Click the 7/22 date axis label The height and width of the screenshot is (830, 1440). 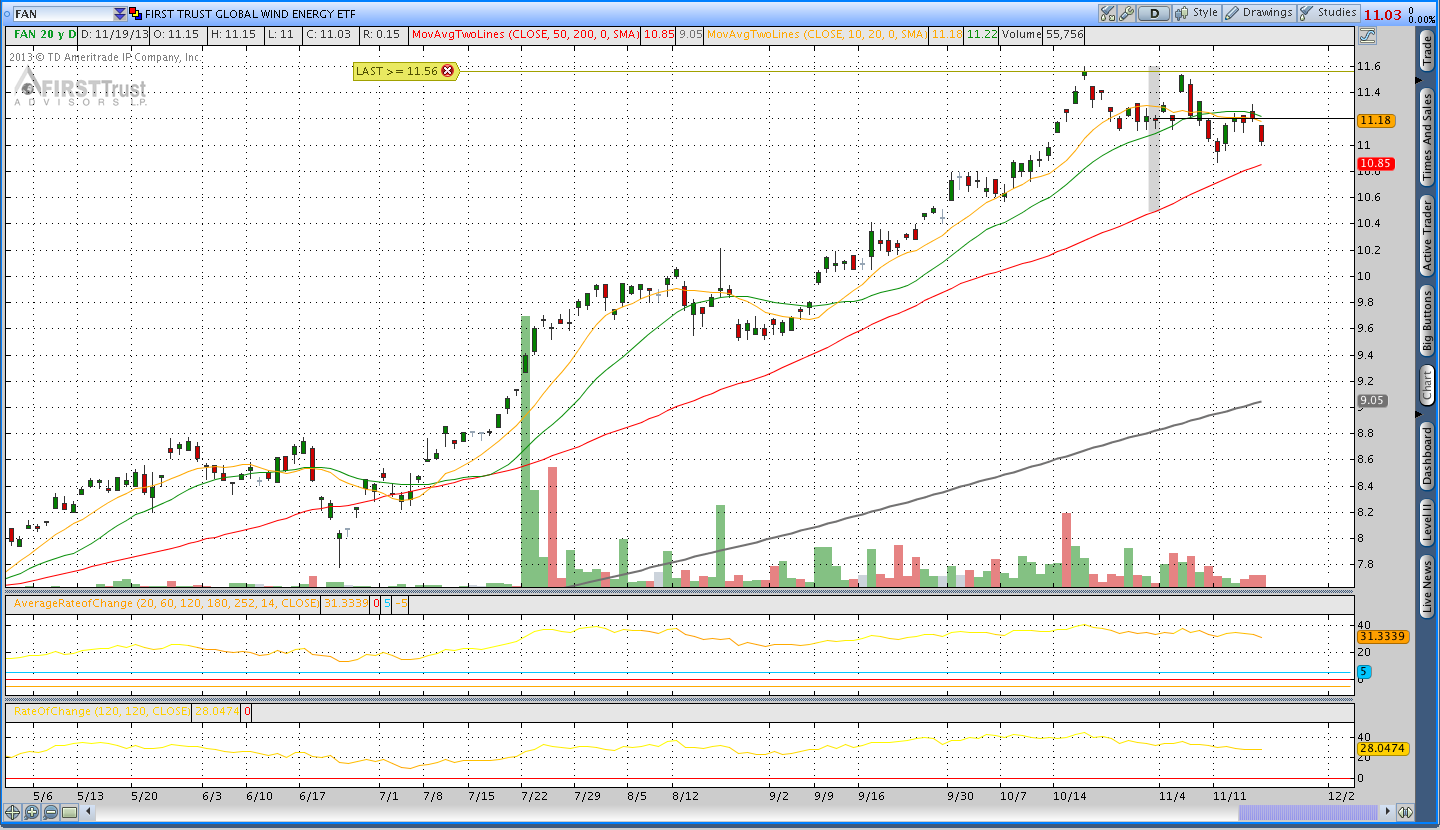click(533, 796)
